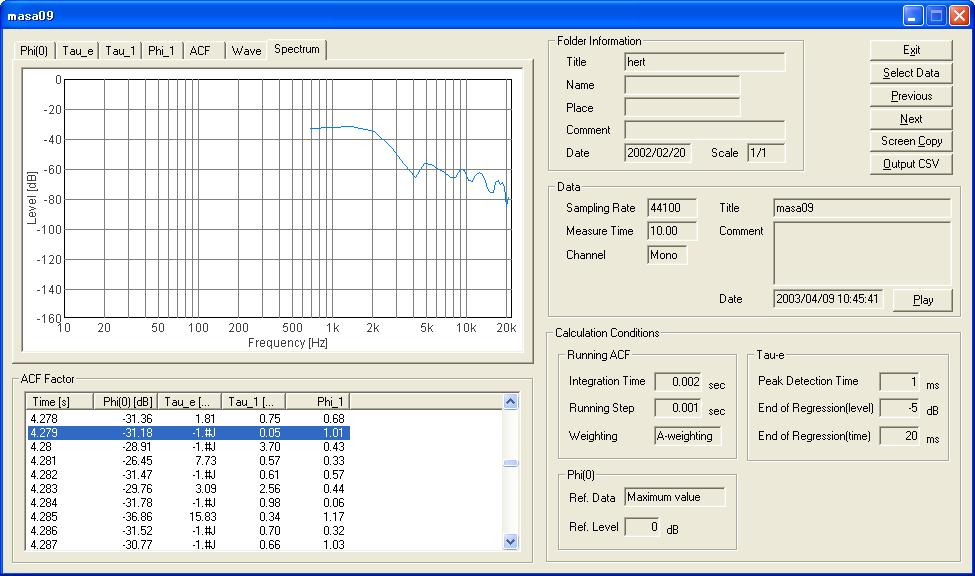975x576 pixels.
Task: Select the row at time 4.278
Action: tap(188, 419)
